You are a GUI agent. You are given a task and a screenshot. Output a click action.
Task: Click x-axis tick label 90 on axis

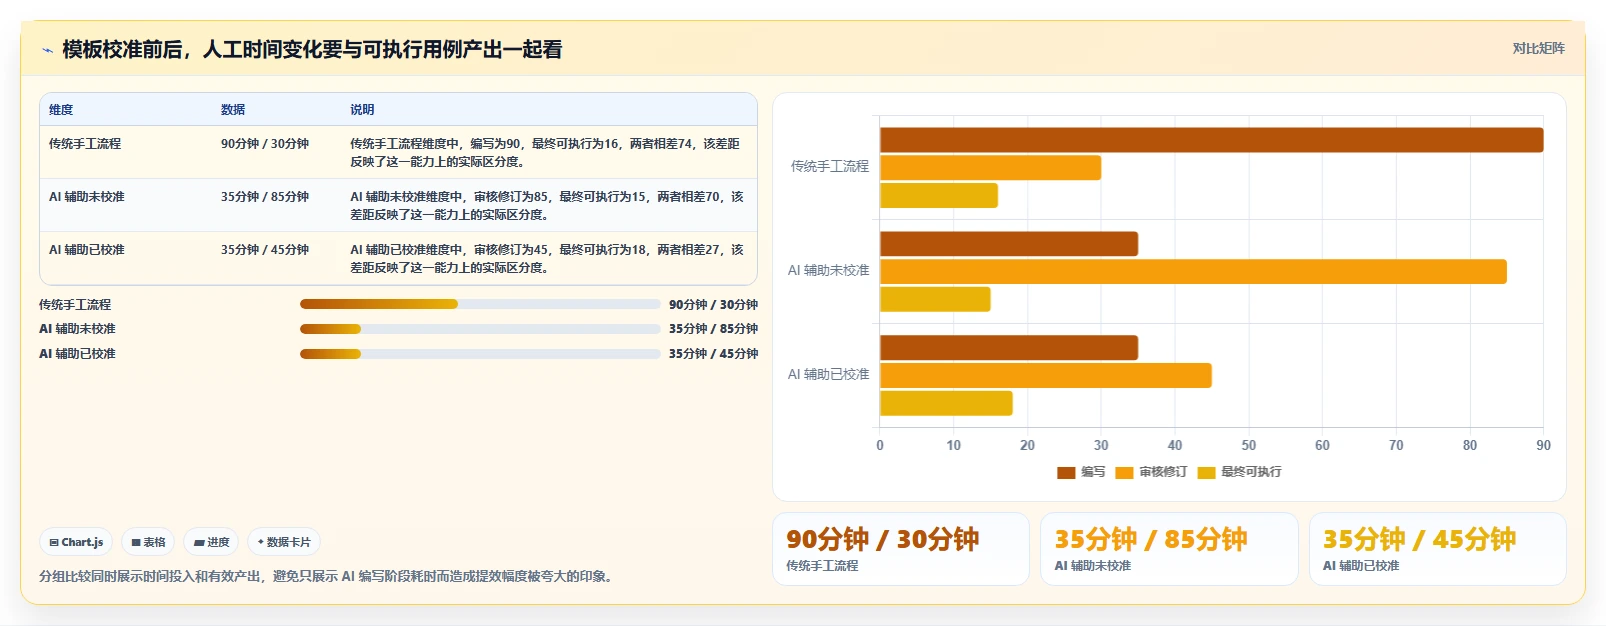point(1543,446)
